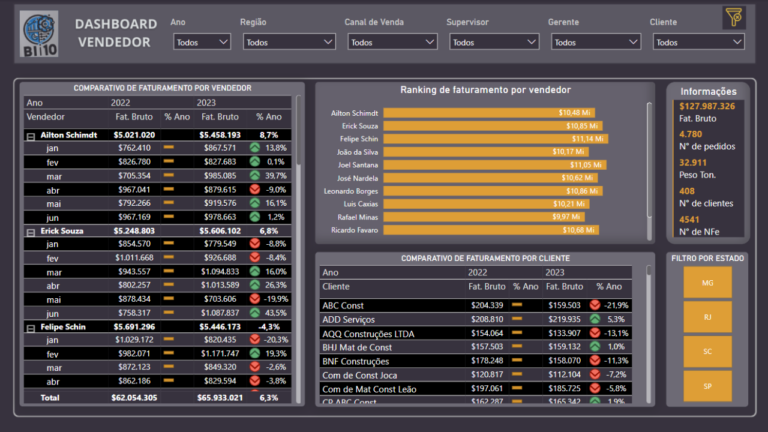Image resolution: width=768 pixels, height=432 pixels.
Task: Click the Total value $62.054.305
Action: pos(134,398)
